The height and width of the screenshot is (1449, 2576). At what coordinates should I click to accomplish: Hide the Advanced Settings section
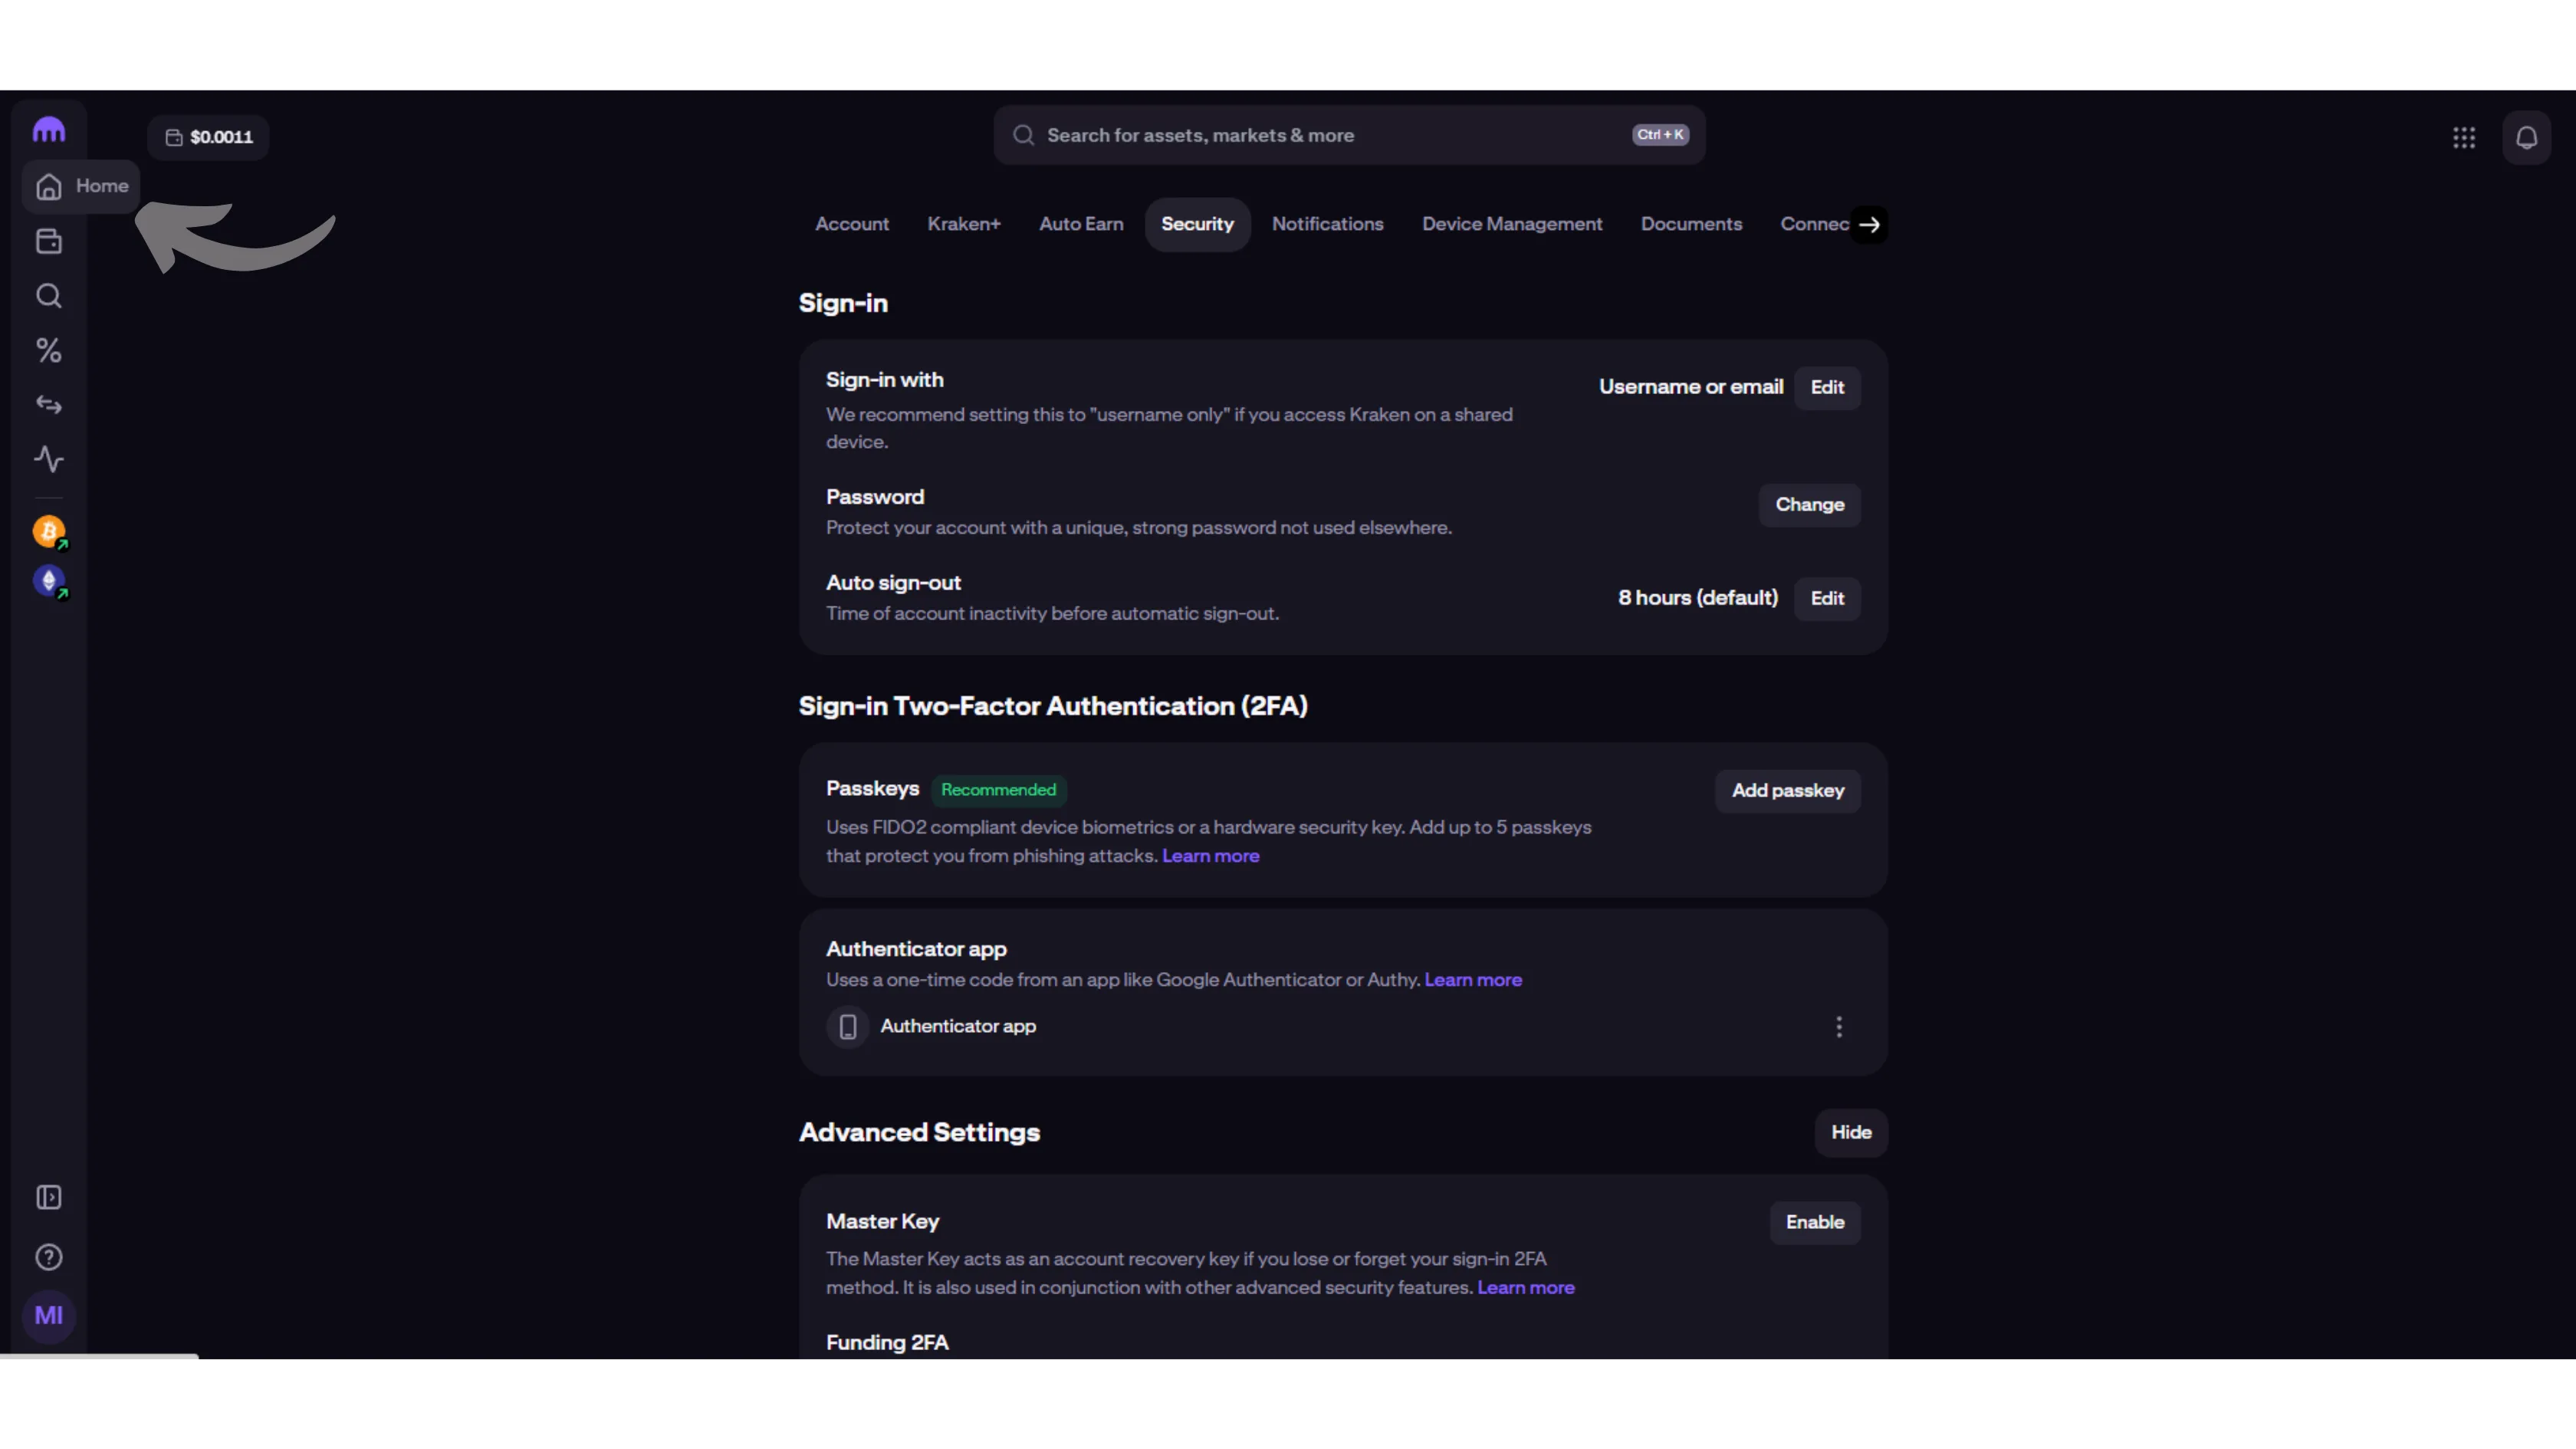coord(1850,1132)
